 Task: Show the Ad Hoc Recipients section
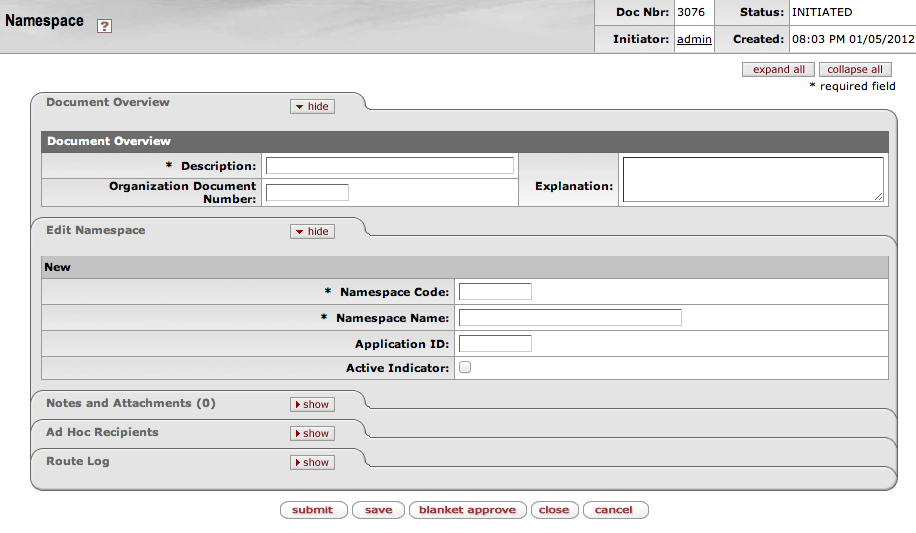[x=312, y=433]
